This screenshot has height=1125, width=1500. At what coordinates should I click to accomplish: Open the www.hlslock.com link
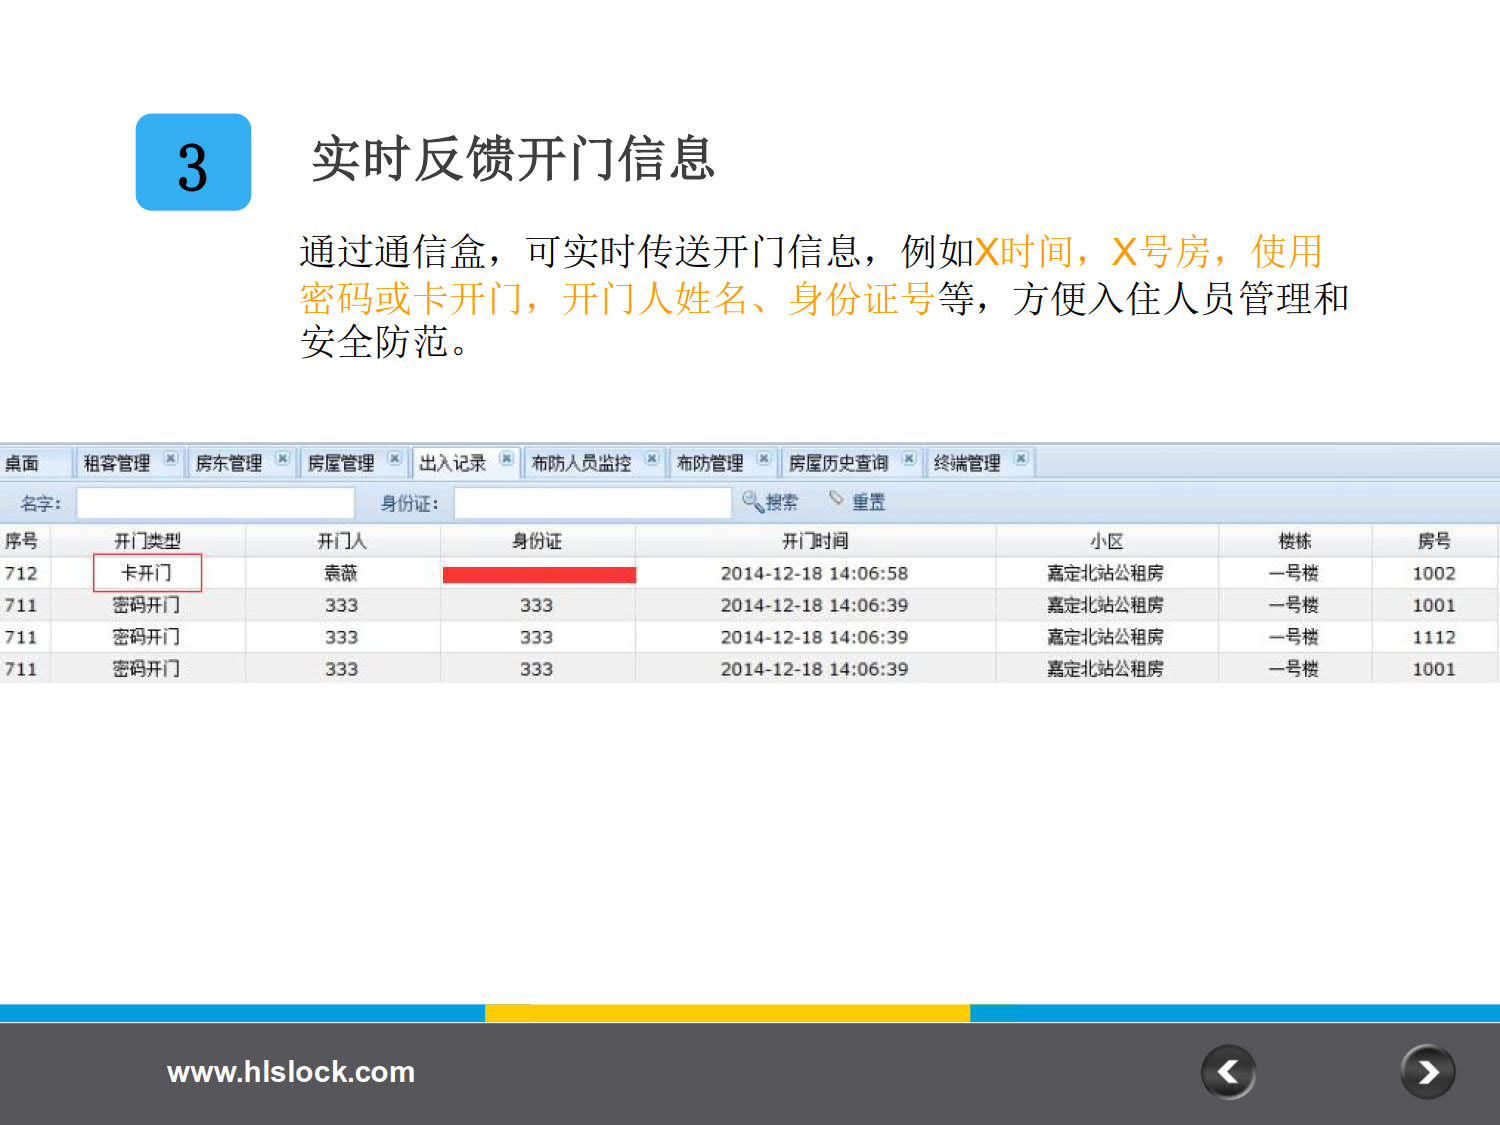[290, 1072]
